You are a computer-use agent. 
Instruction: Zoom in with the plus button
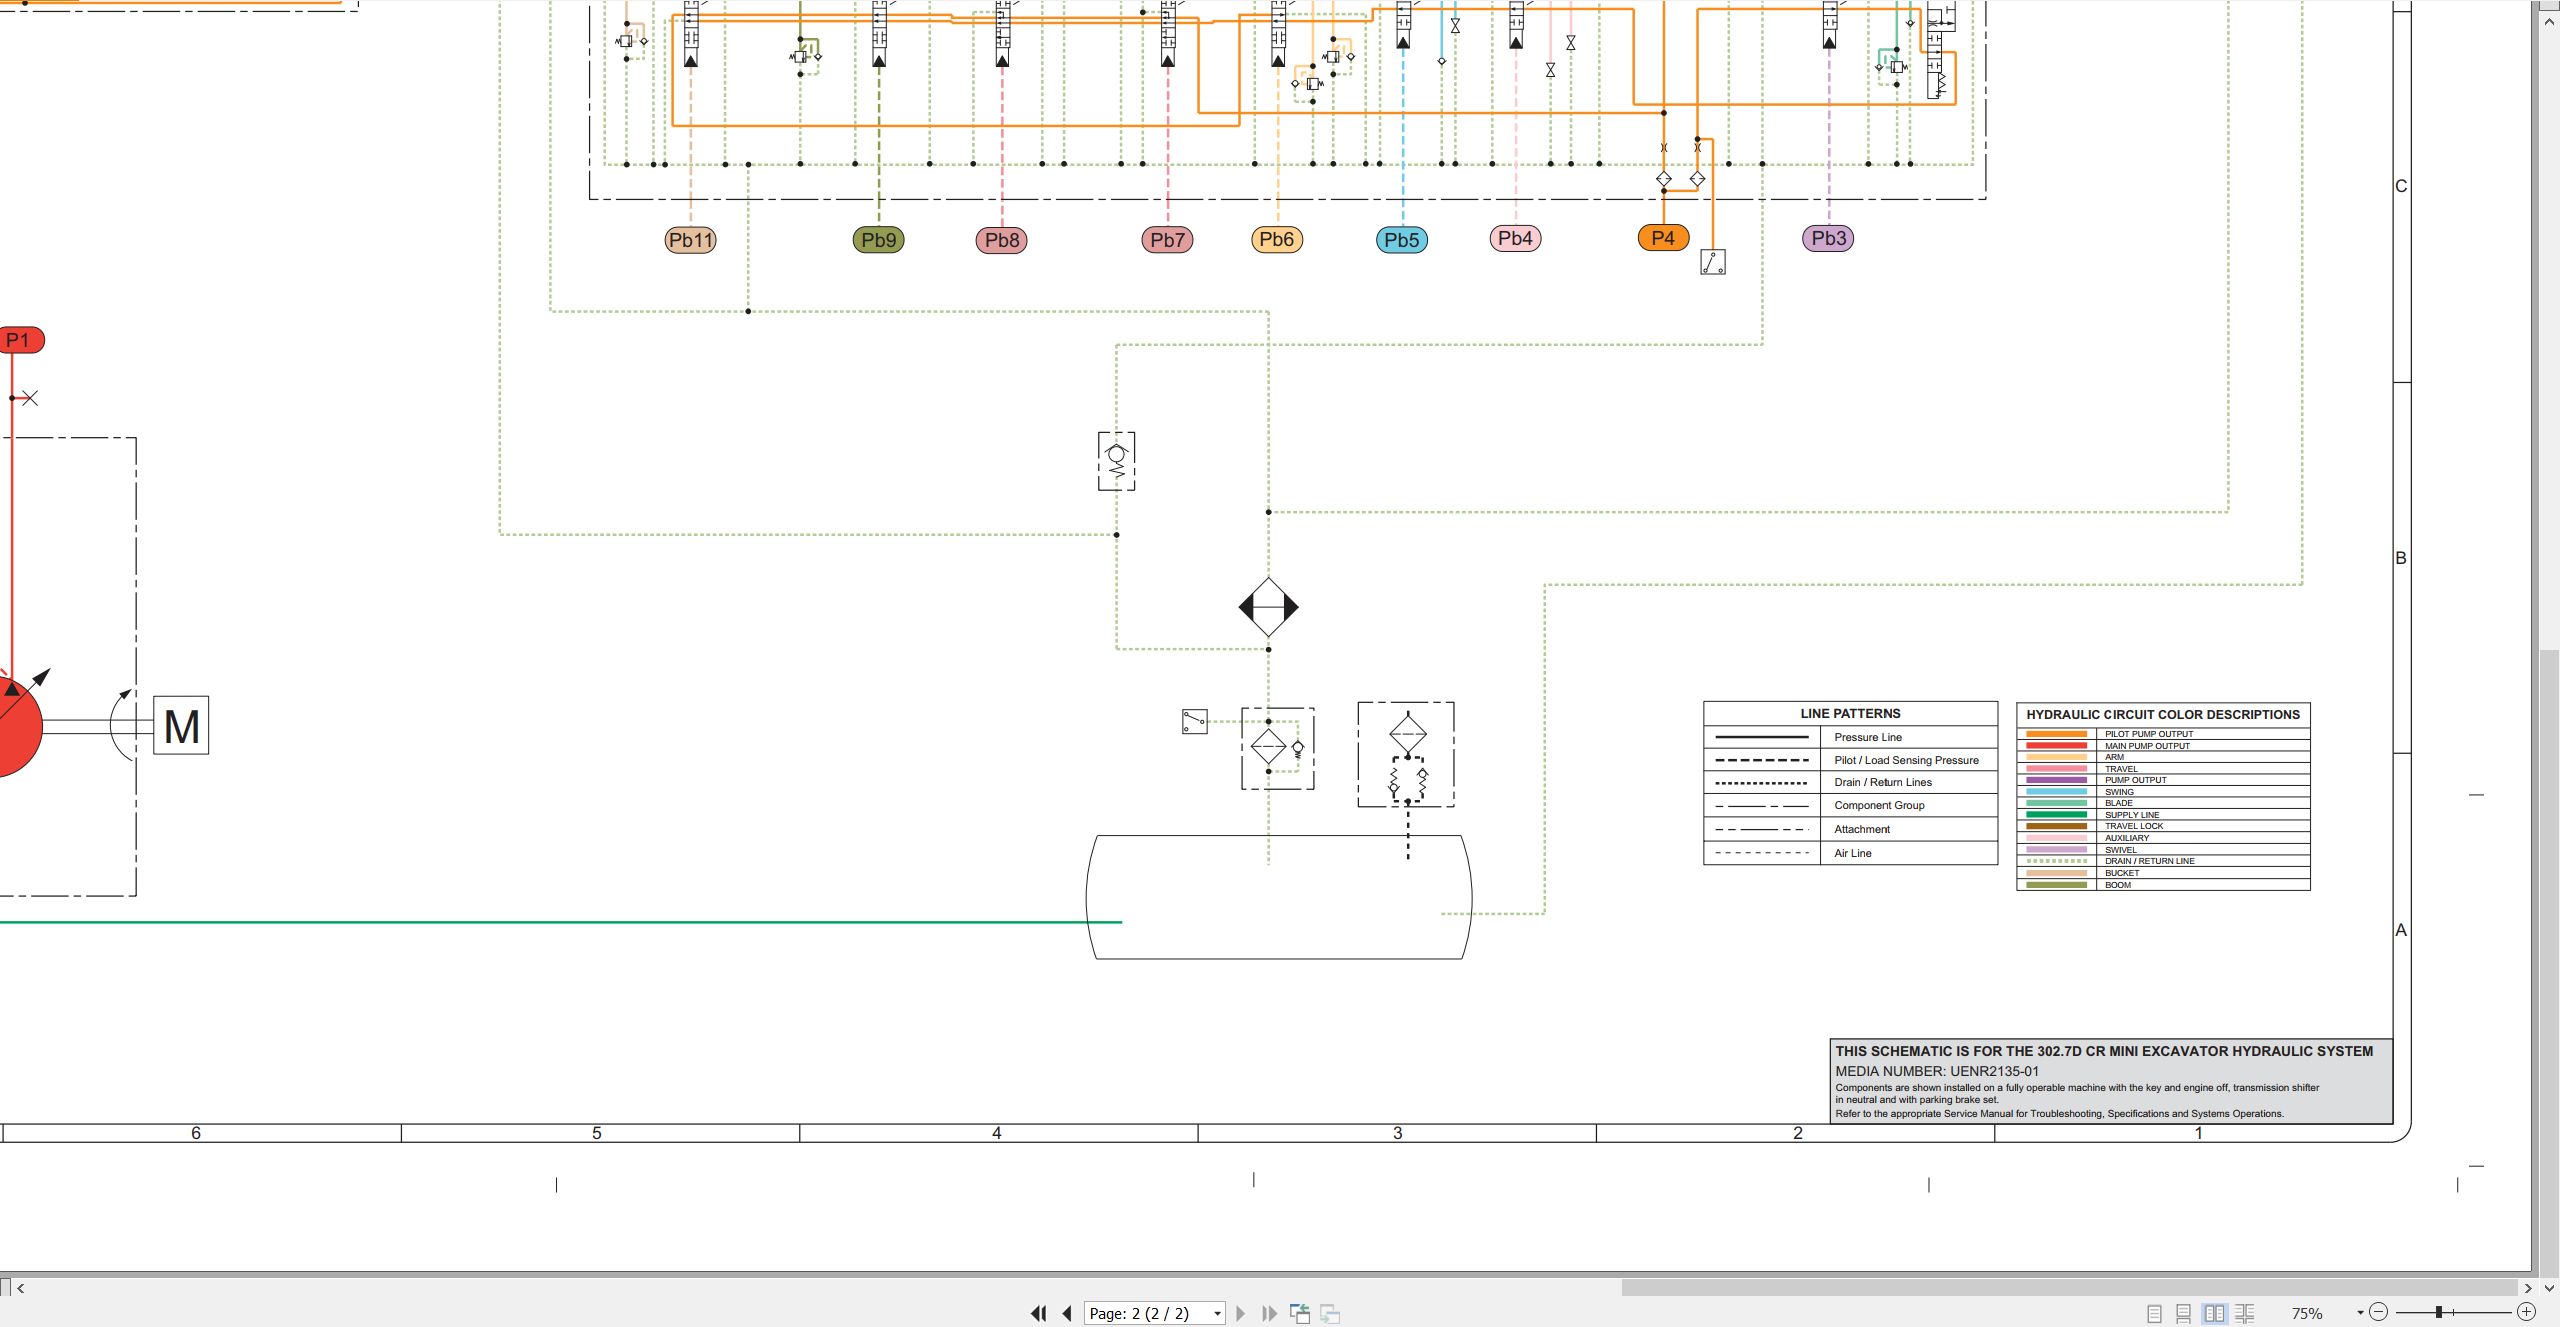click(x=2526, y=1312)
